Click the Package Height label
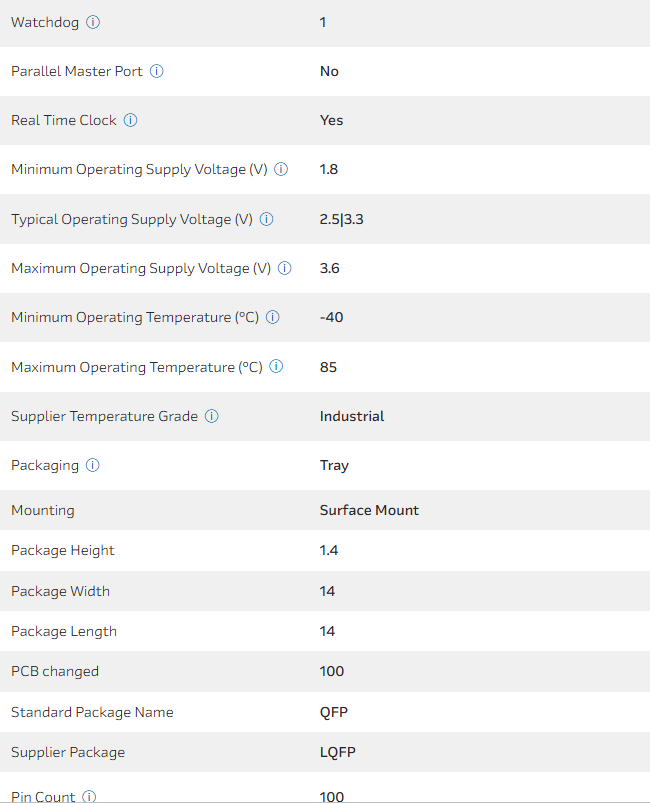The image size is (650, 803). (x=63, y=550)
